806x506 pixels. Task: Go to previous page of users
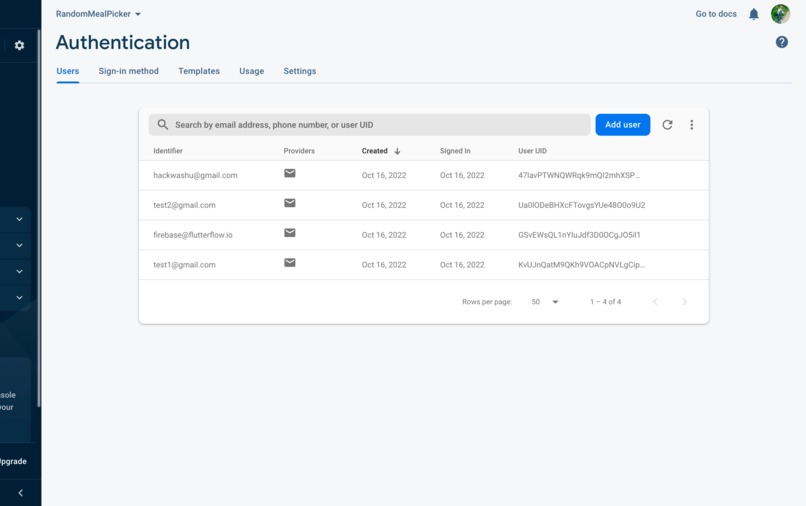[x=655, y=302]
